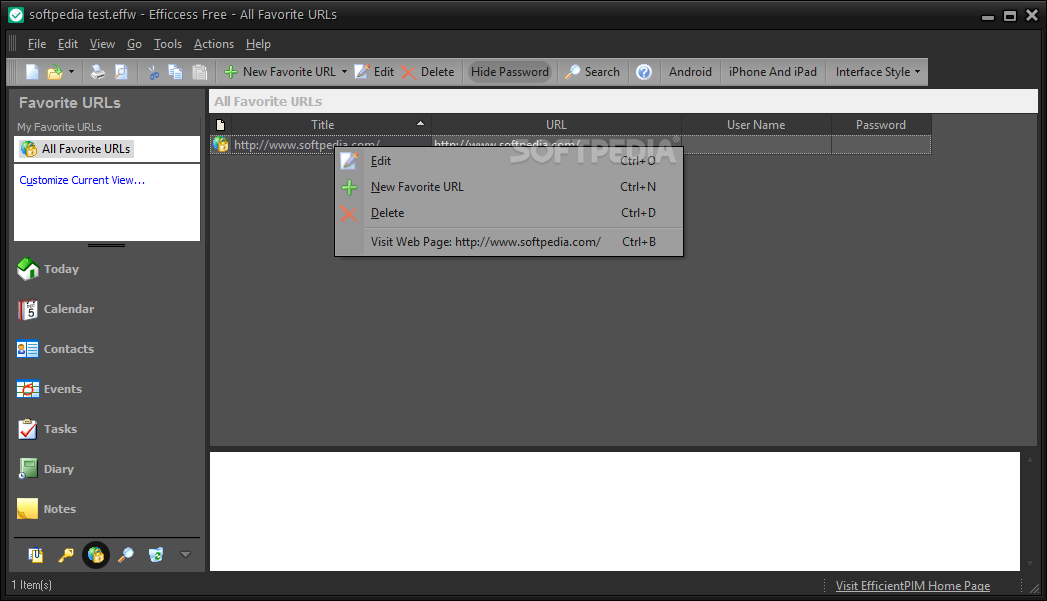Image resolution: width=1047 pixels, height=601 pixels.
Task: Click the Print toolbar icon
Action: pyautogui.click(x=97, y=71)
